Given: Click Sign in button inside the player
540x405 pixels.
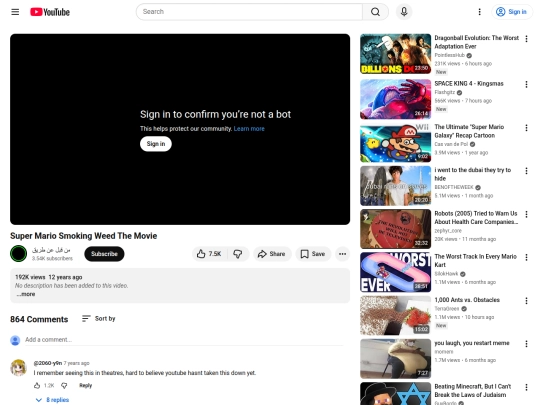Looking at the screenshot, I should coord(156,144).
